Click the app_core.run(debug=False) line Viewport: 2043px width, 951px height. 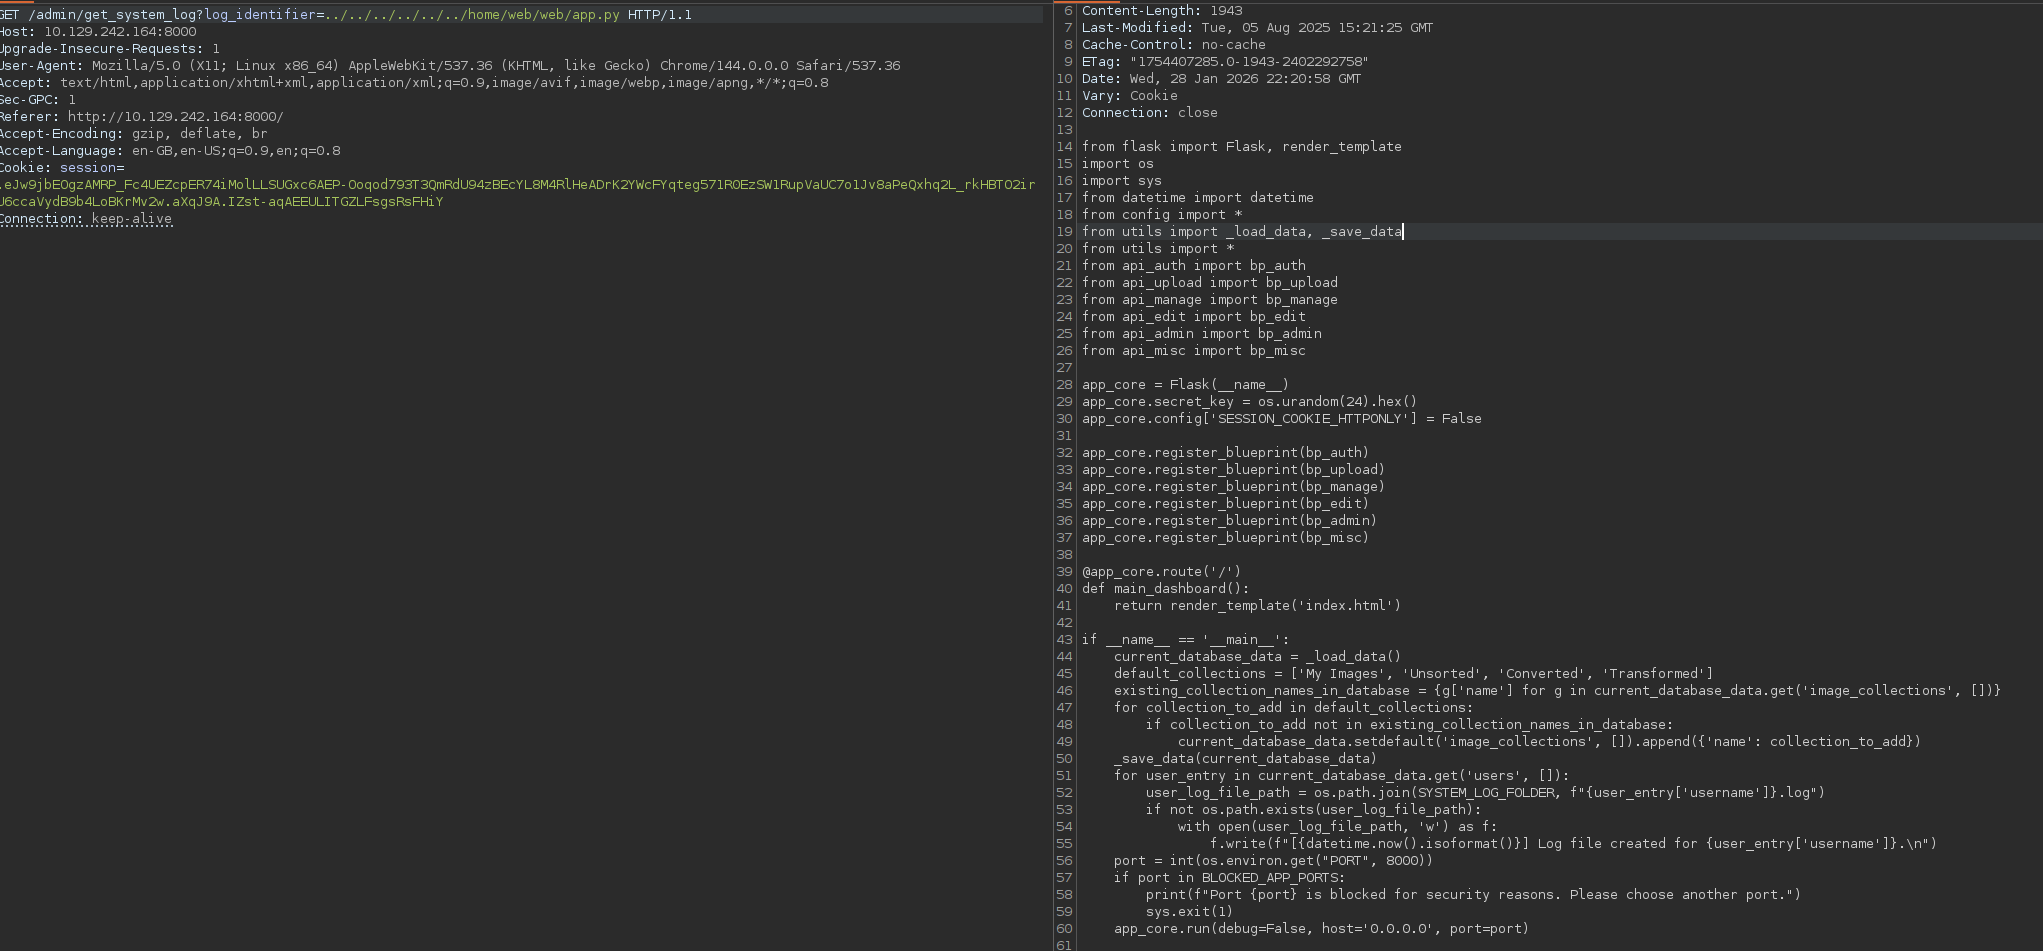pyautogui.click(x=1322, y=929)
